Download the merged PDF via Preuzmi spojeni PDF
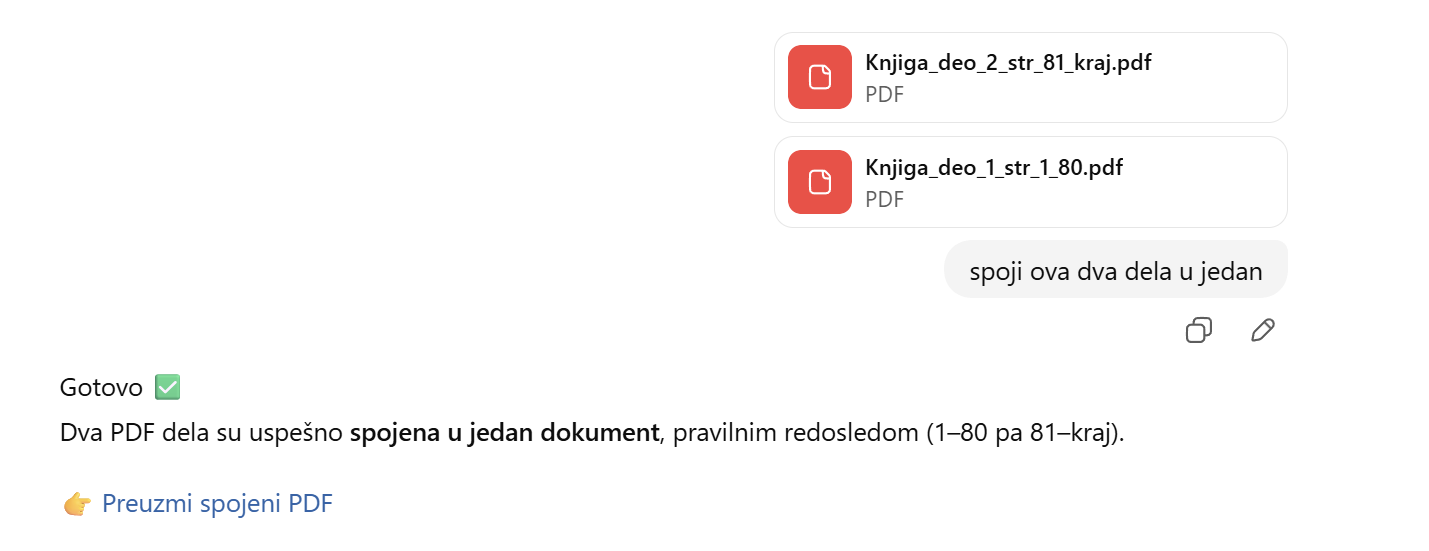The height and width of the screenshot is (551, 1429). click(x=217, y=504)
